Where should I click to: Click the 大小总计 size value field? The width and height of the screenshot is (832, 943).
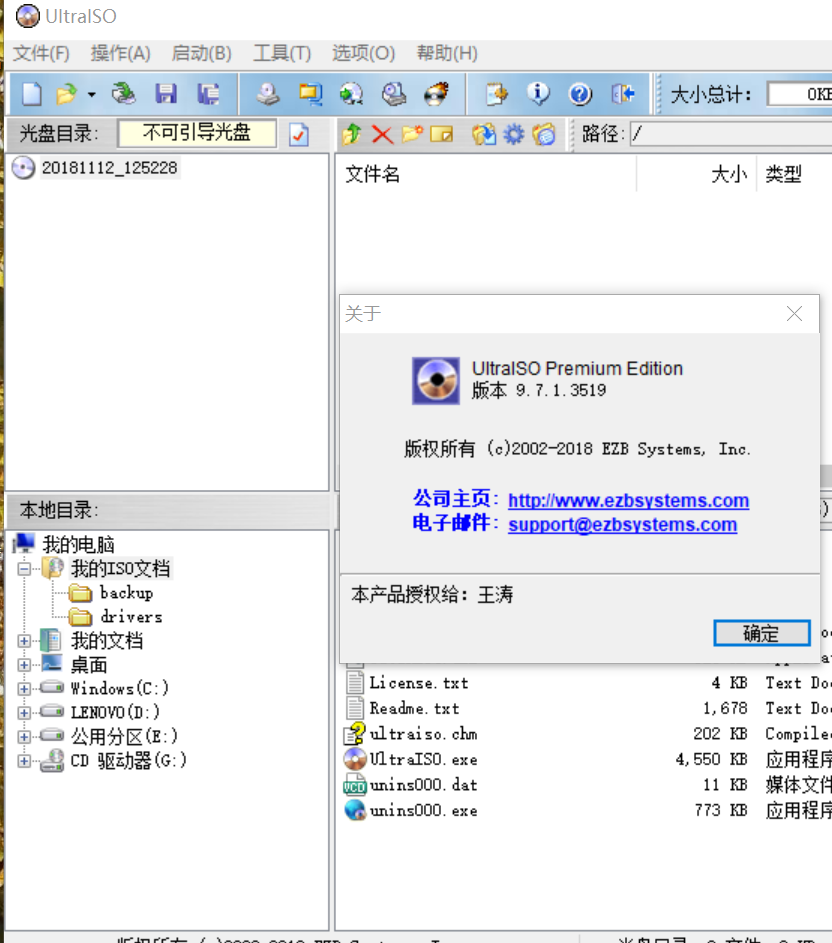click(x=800, y=94)
